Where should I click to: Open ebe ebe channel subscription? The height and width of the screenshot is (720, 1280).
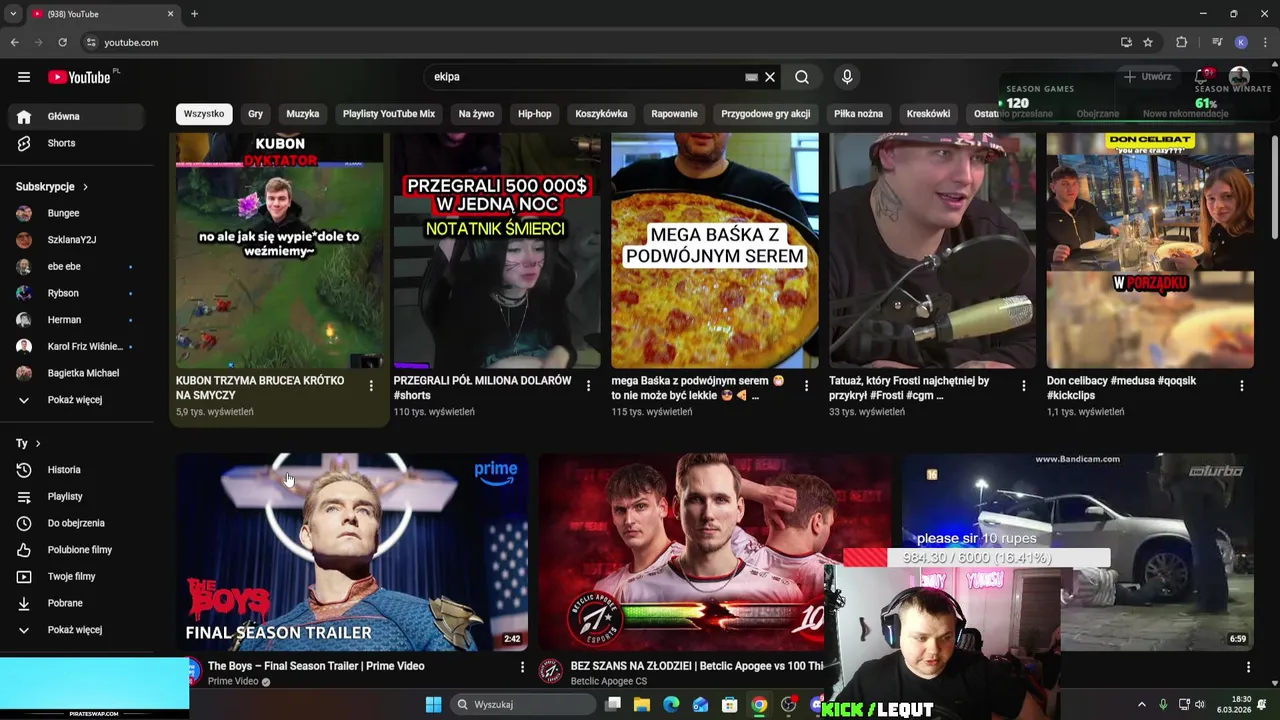[77, 267]
